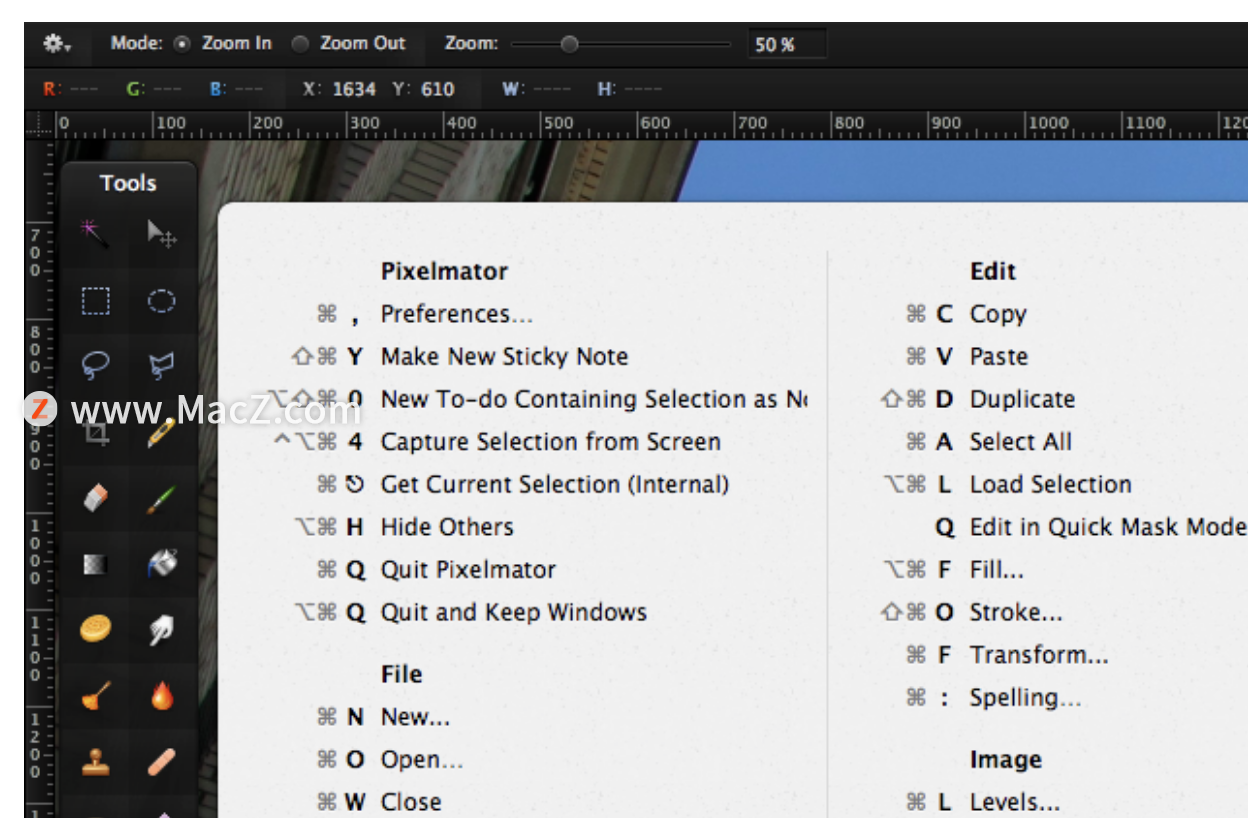
Task: Click the 50 % zoom field
Action: (787, 44)
